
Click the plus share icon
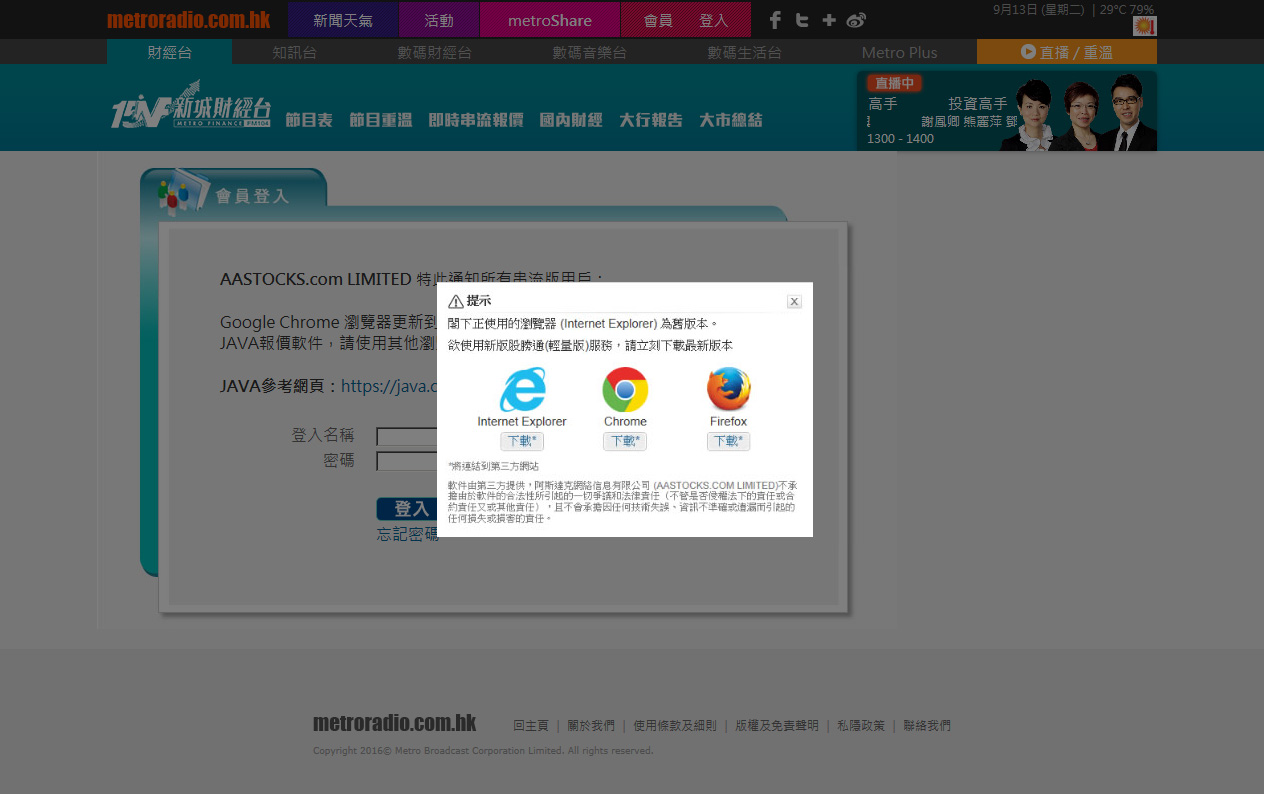pyautogui.click(x=829, y=20)
